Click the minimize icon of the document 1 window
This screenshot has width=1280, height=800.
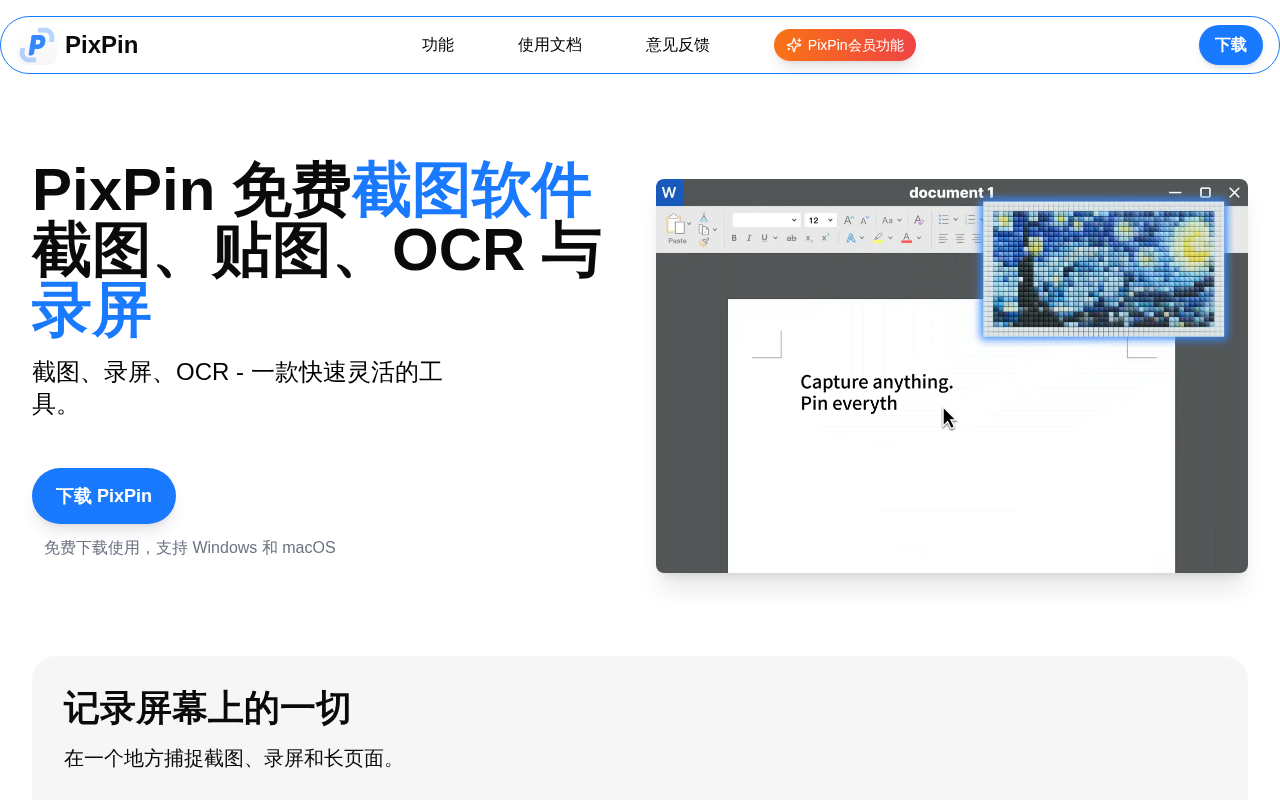point(1175,193)
